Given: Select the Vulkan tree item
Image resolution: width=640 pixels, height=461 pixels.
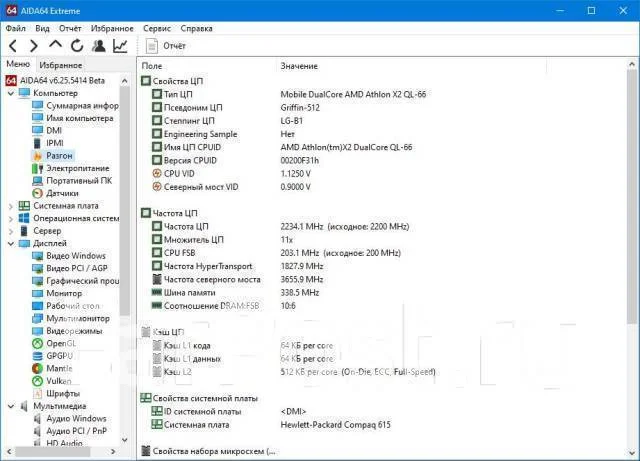Looking at the screenshot, I should (x=51, y=381).
